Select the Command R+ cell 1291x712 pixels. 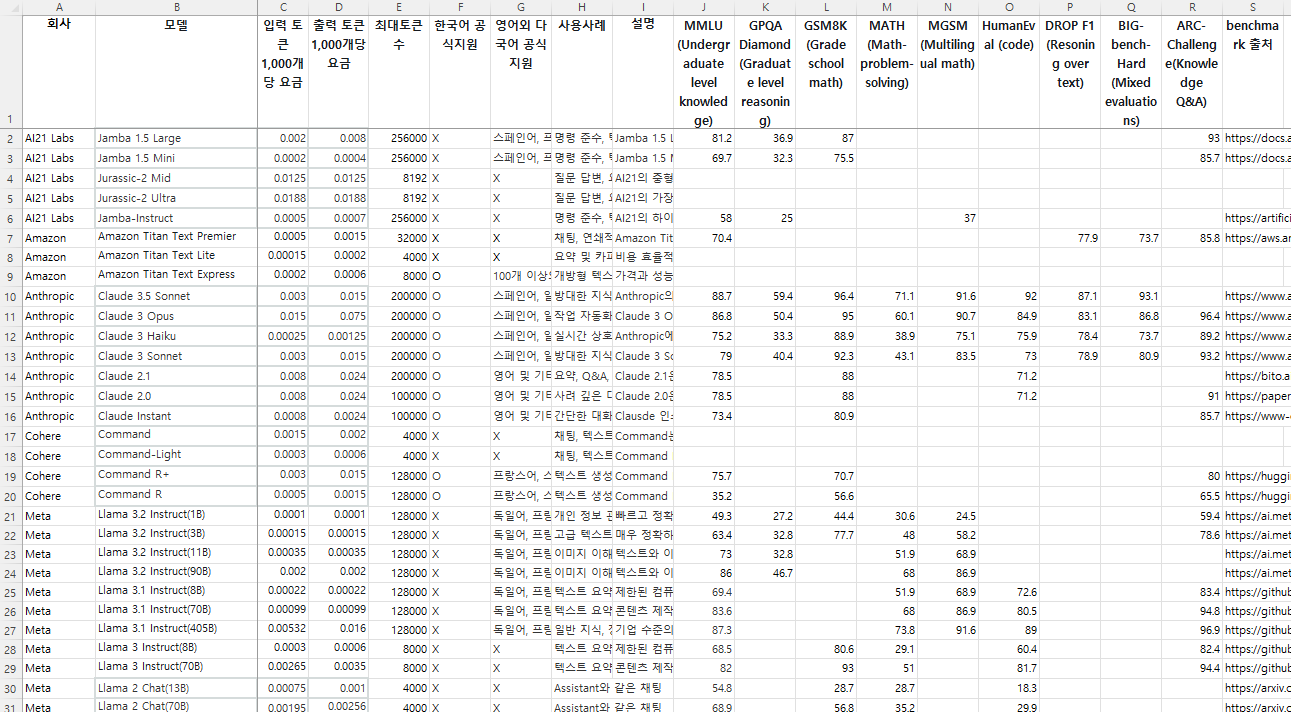pyautogui.click(x=176, y=475)
